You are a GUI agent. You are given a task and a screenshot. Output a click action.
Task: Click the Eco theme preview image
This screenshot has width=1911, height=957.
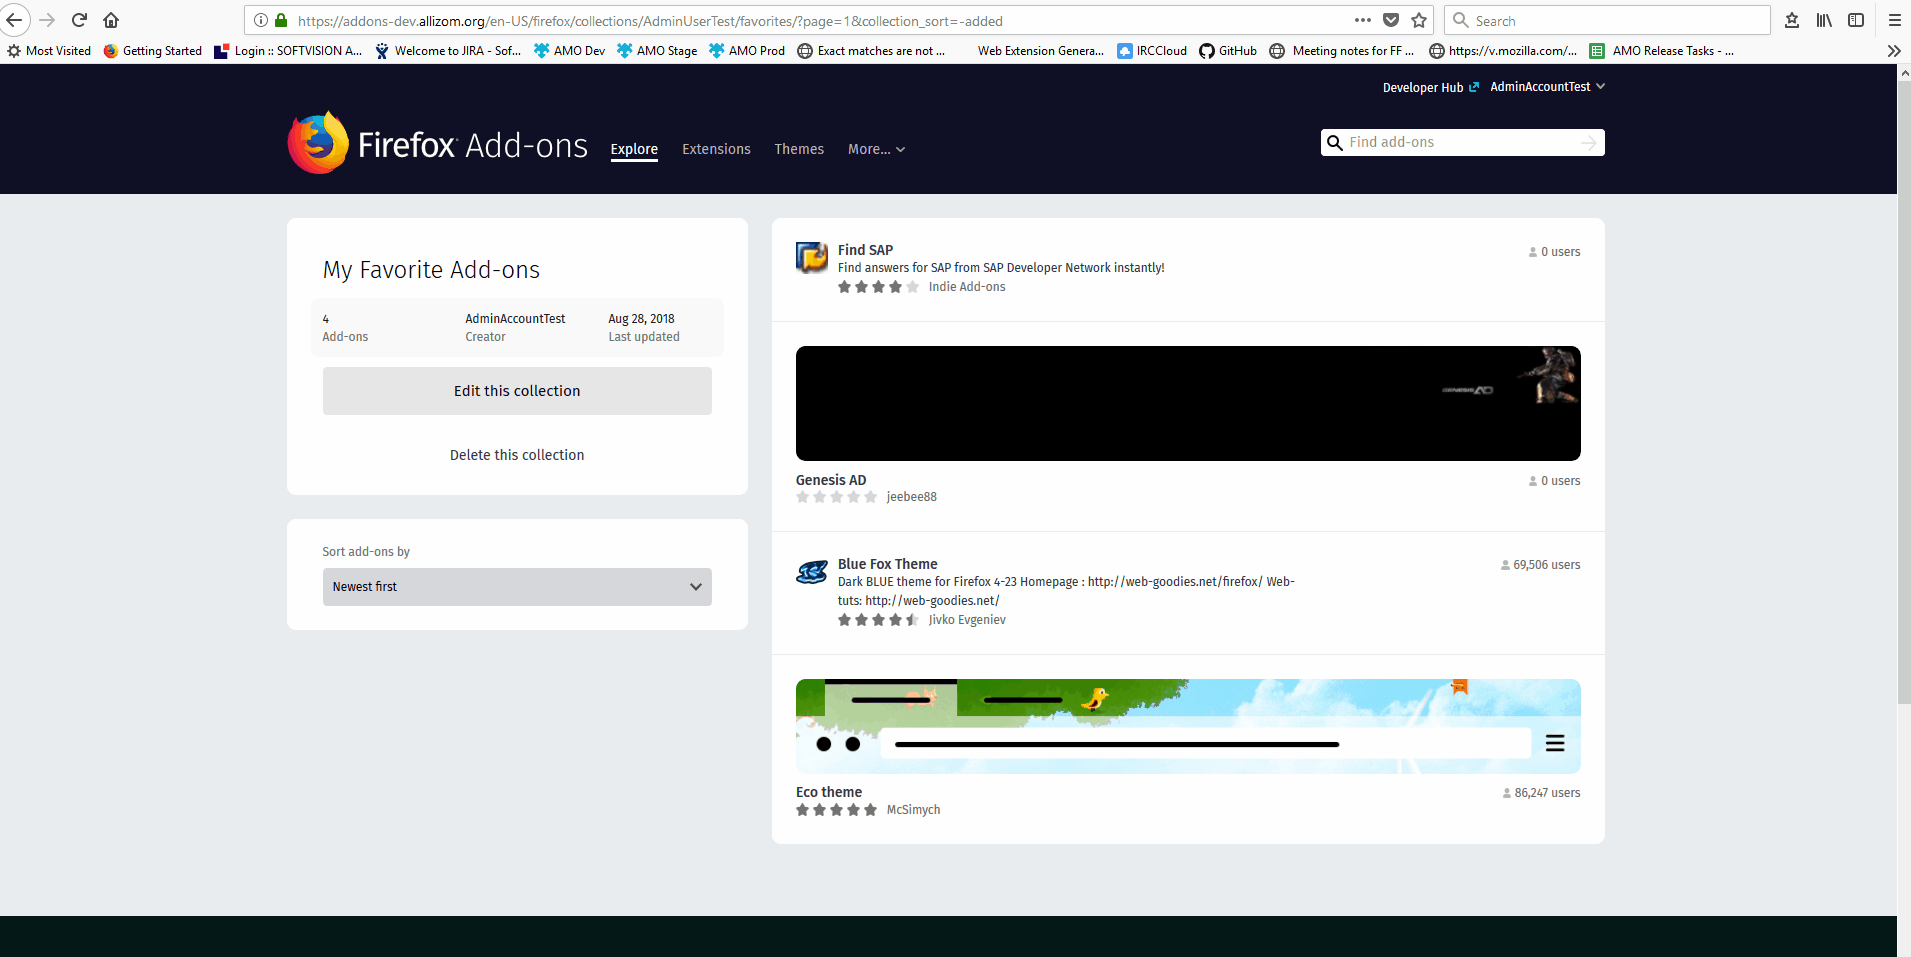(x=1188, y=726)
